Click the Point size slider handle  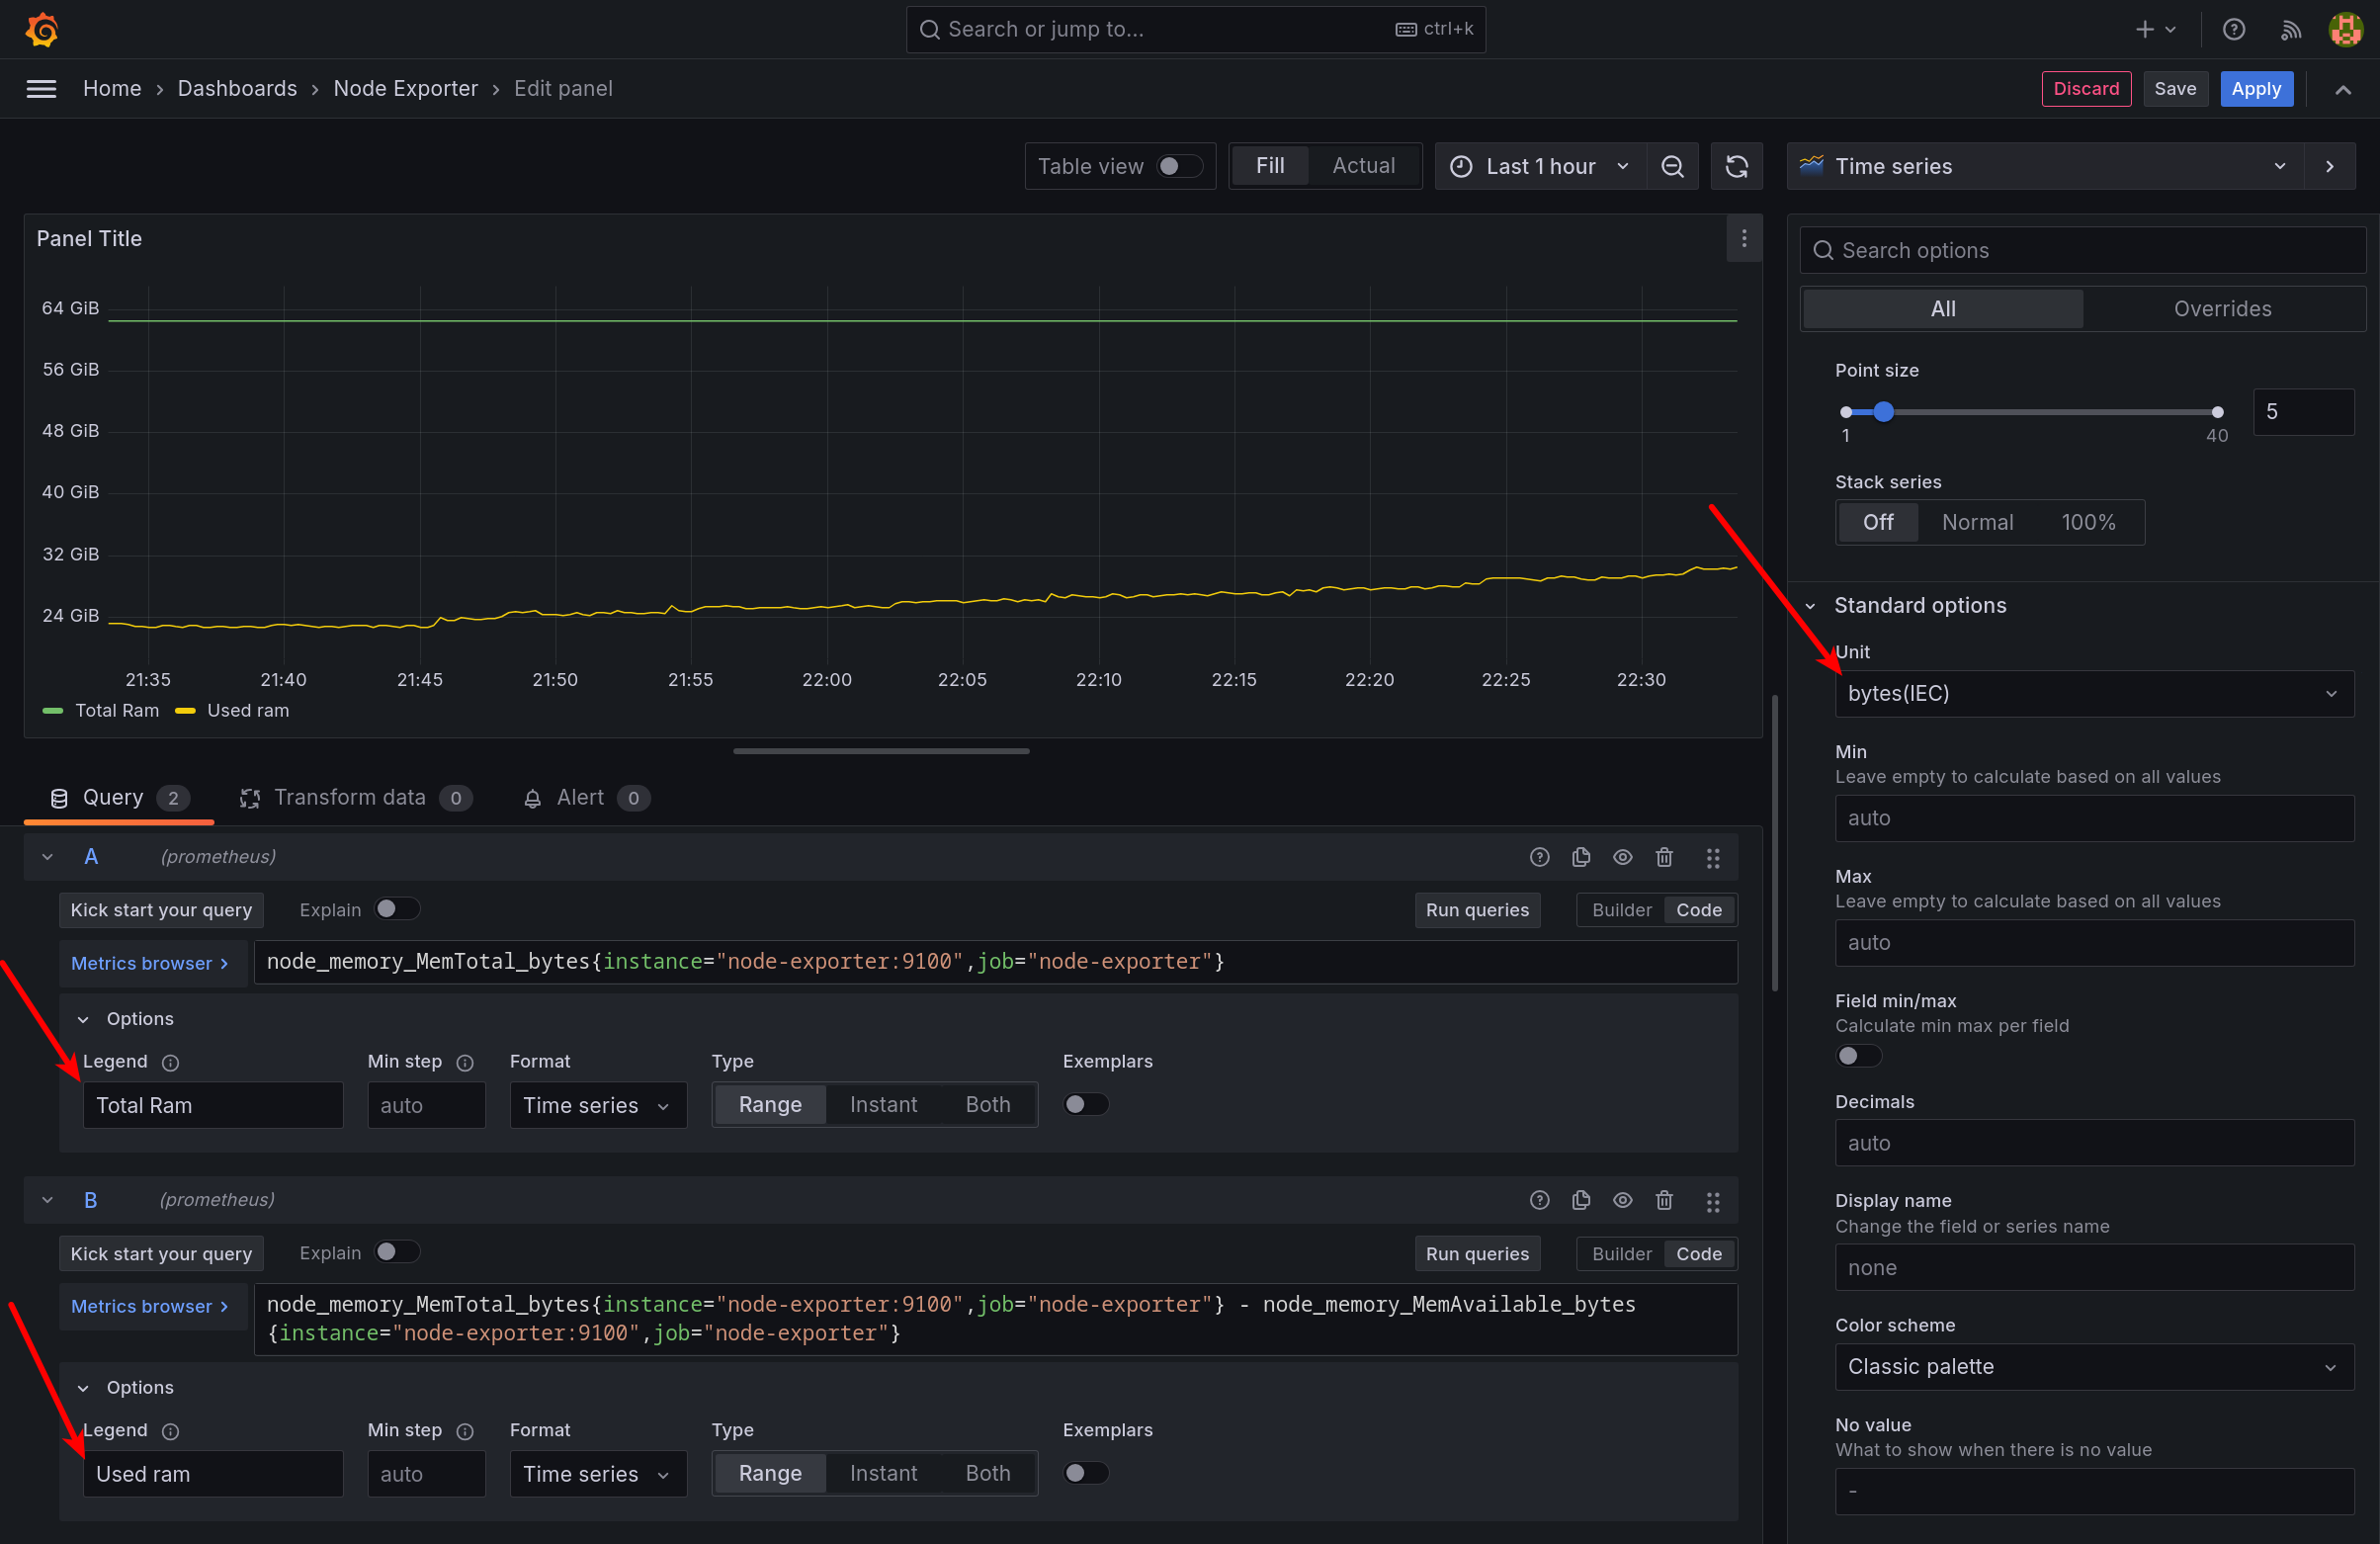(1883, 412)
